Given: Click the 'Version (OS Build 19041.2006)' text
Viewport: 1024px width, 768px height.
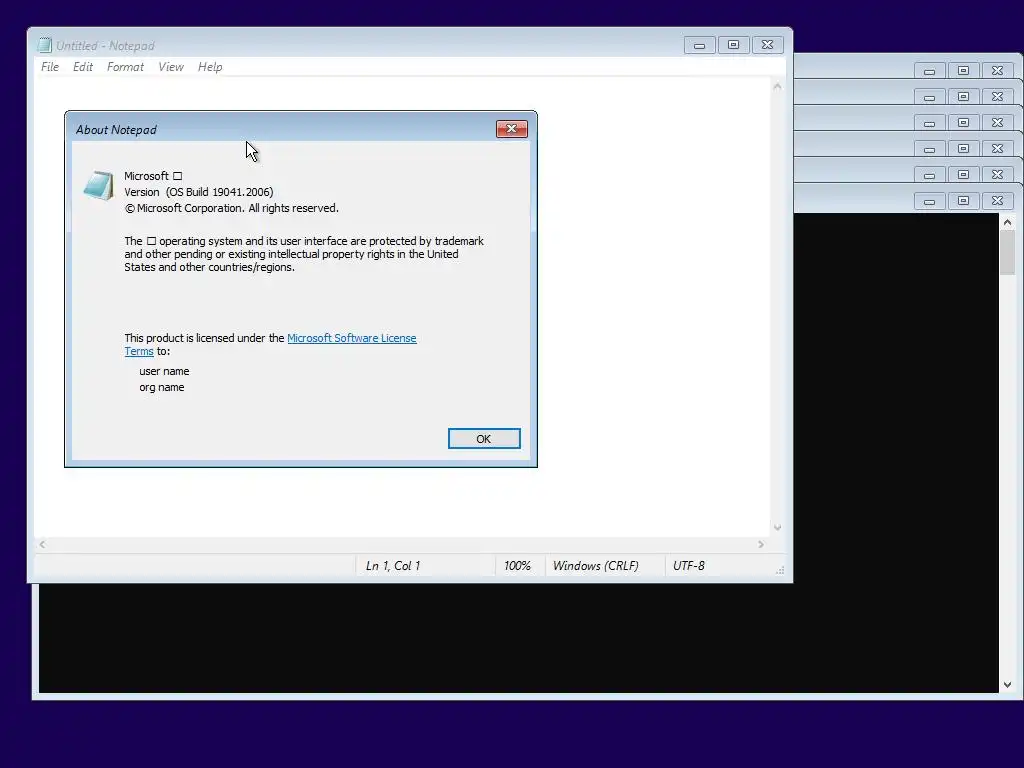Looking at the screenshot, I should [x=199, y=192].
